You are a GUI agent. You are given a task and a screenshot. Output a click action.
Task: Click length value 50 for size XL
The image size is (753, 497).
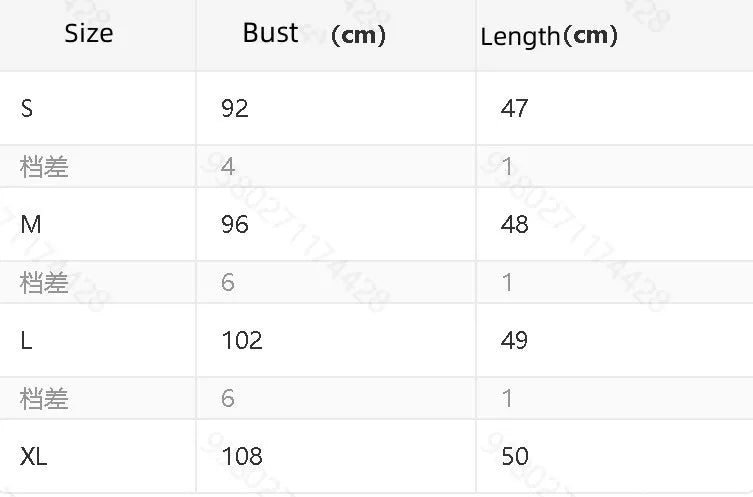coord(515,456)
